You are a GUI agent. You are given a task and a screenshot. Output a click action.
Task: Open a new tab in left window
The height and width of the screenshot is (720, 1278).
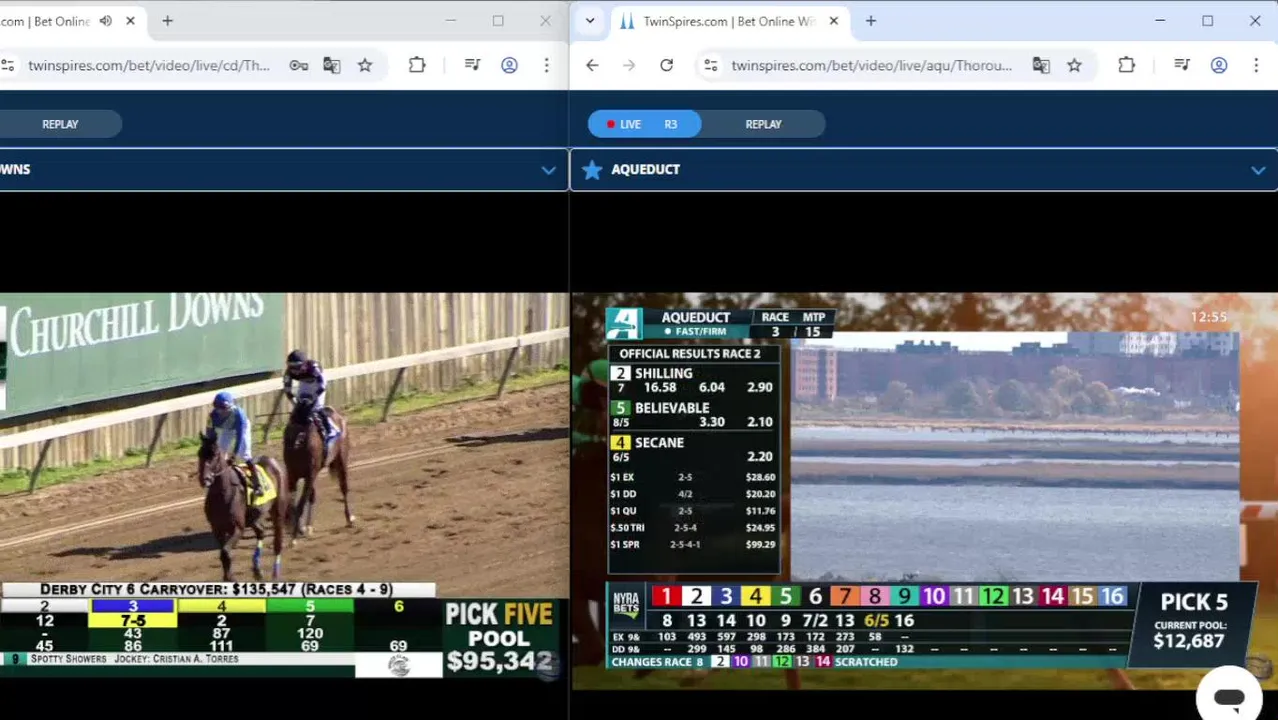click(x=167, y=21)
